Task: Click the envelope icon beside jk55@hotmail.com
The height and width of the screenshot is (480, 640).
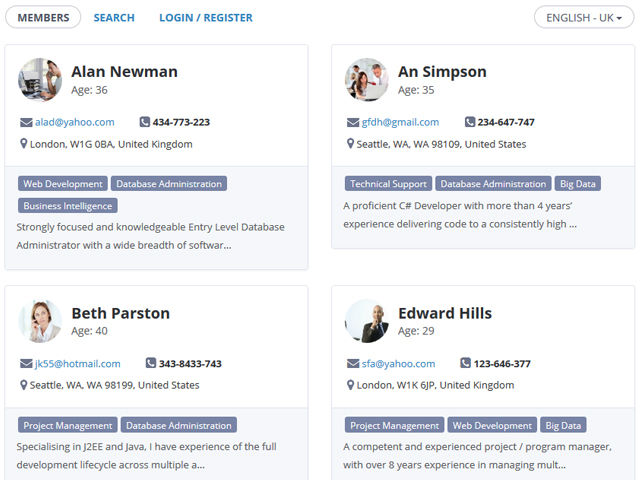Action: pyautogui.click(x=26, y=363)
